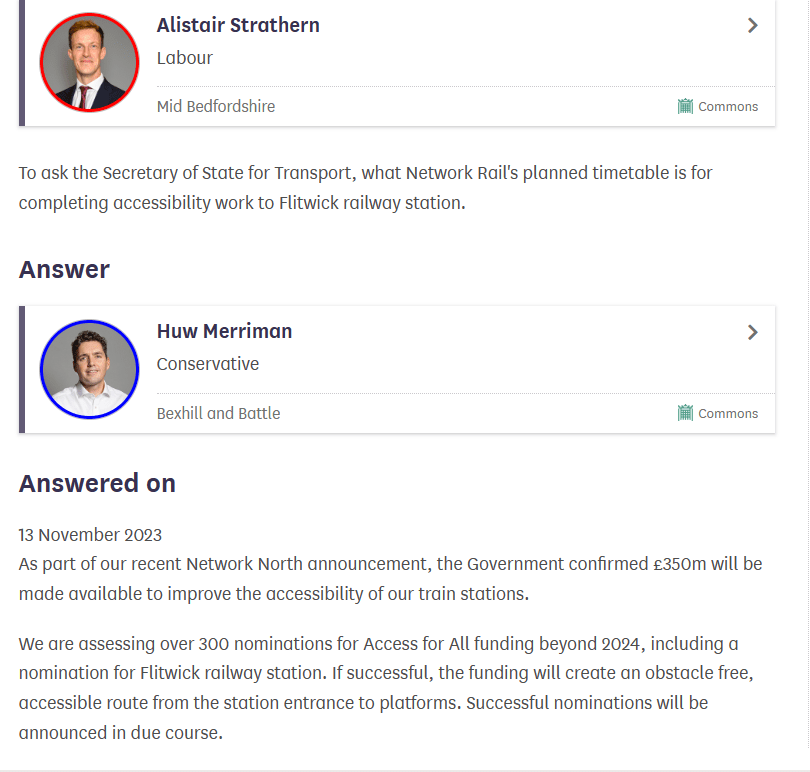
Task: Click the question text about Flitwick accessibility timetable
Action: [x=365, y=188]
